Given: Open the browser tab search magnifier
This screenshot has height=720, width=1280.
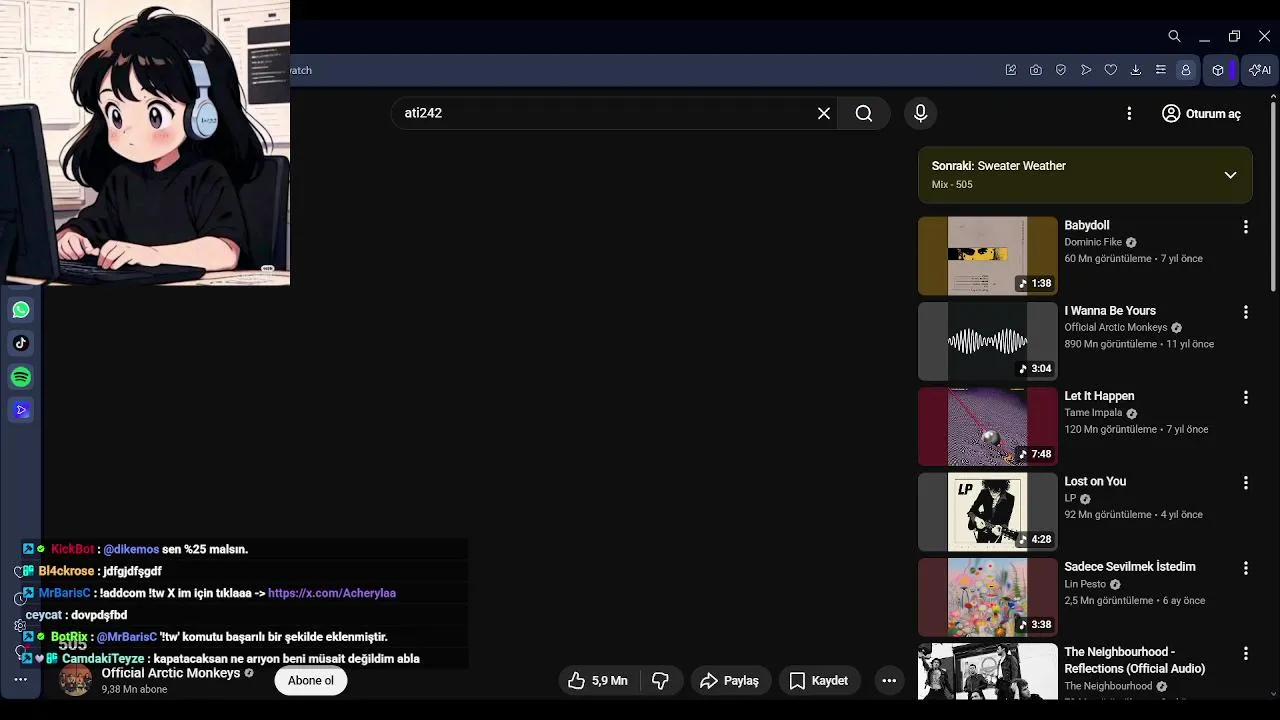Looking at the screenshot, I should tap(1174, 36).
